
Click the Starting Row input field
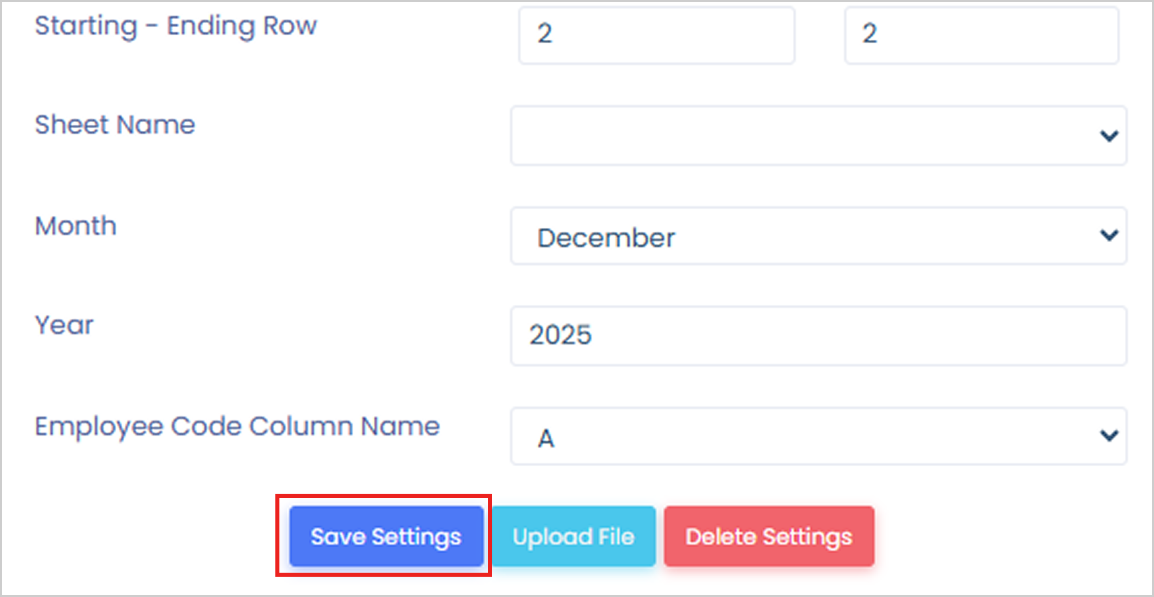click(x=656, y=35)
